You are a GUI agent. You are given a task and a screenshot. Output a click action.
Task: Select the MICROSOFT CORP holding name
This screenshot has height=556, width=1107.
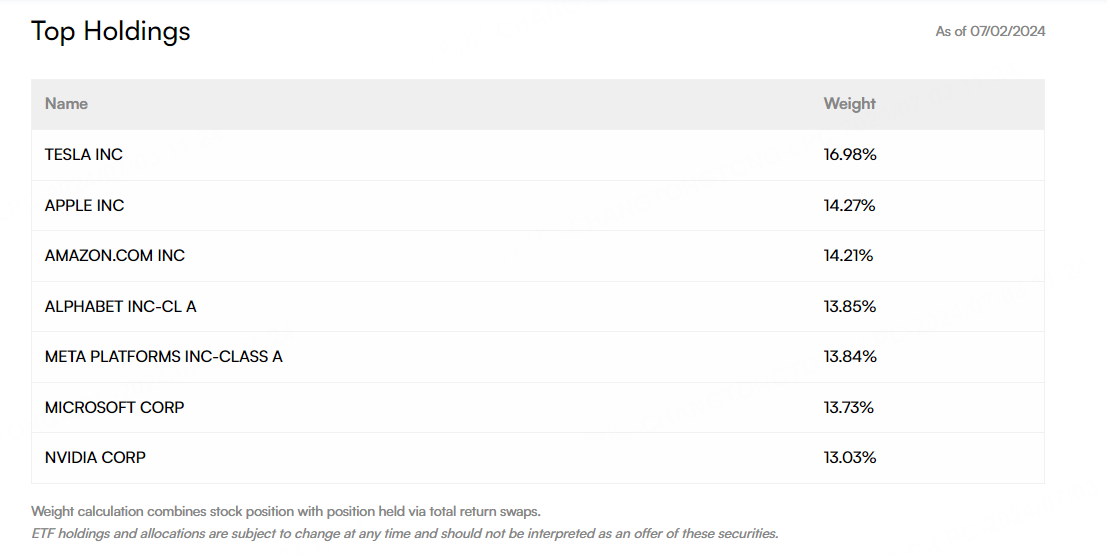pyautogui.click(x=115, y=408)
